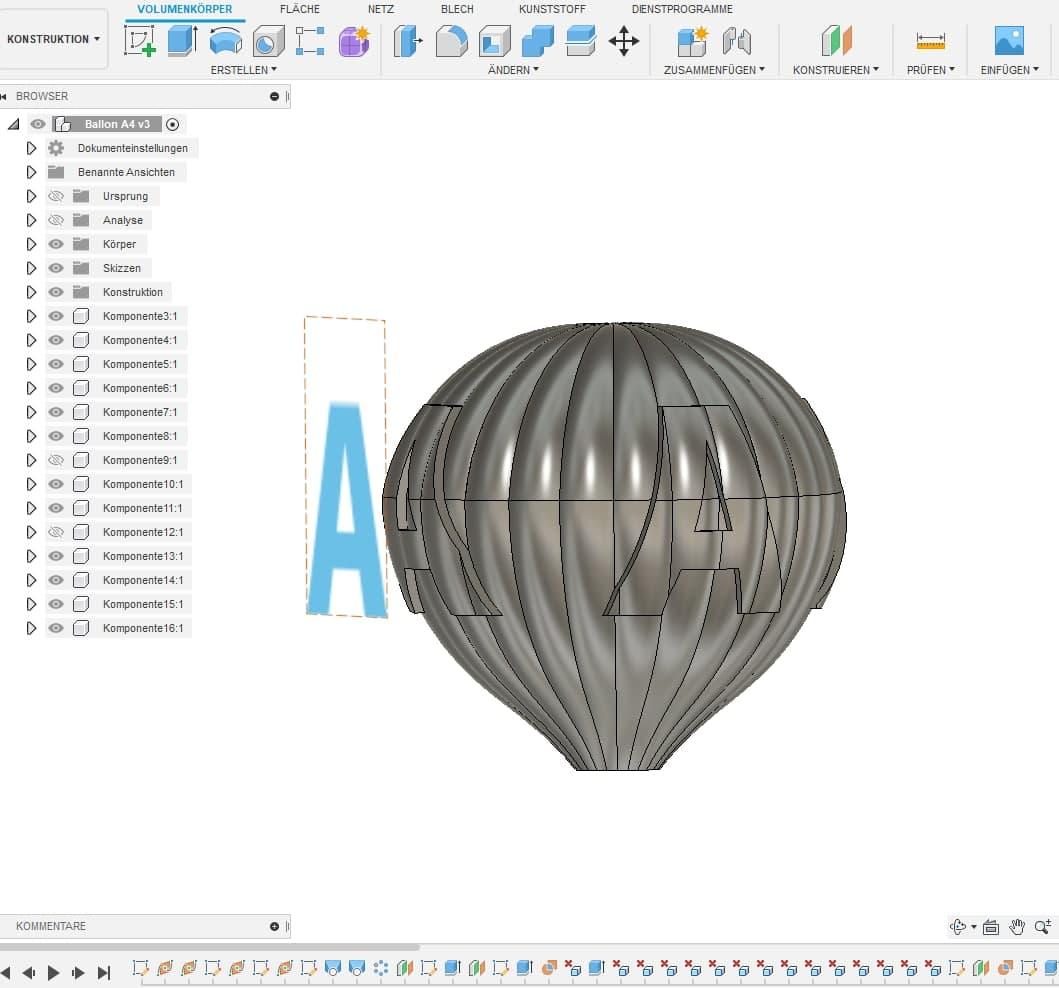Image resolution: width=1059 pixels, height=988 pixels.
Task: Expand Komponente10:1 tree node
Action: [31, 484]
